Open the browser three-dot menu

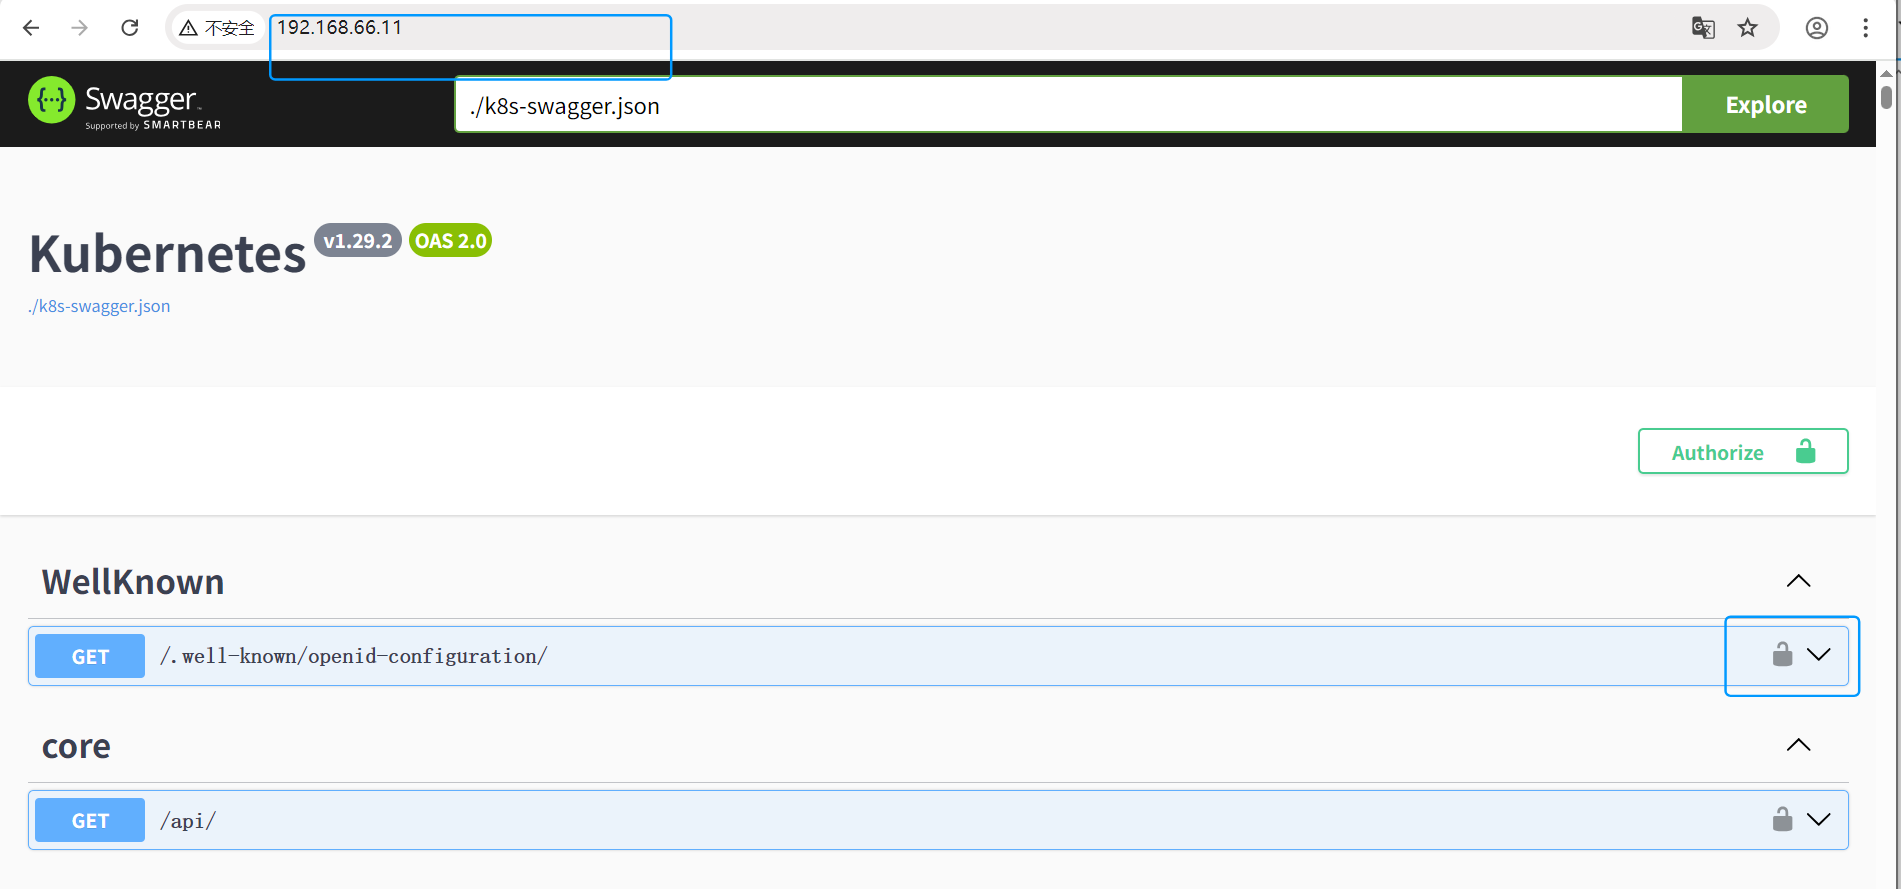coord(1866,28)
